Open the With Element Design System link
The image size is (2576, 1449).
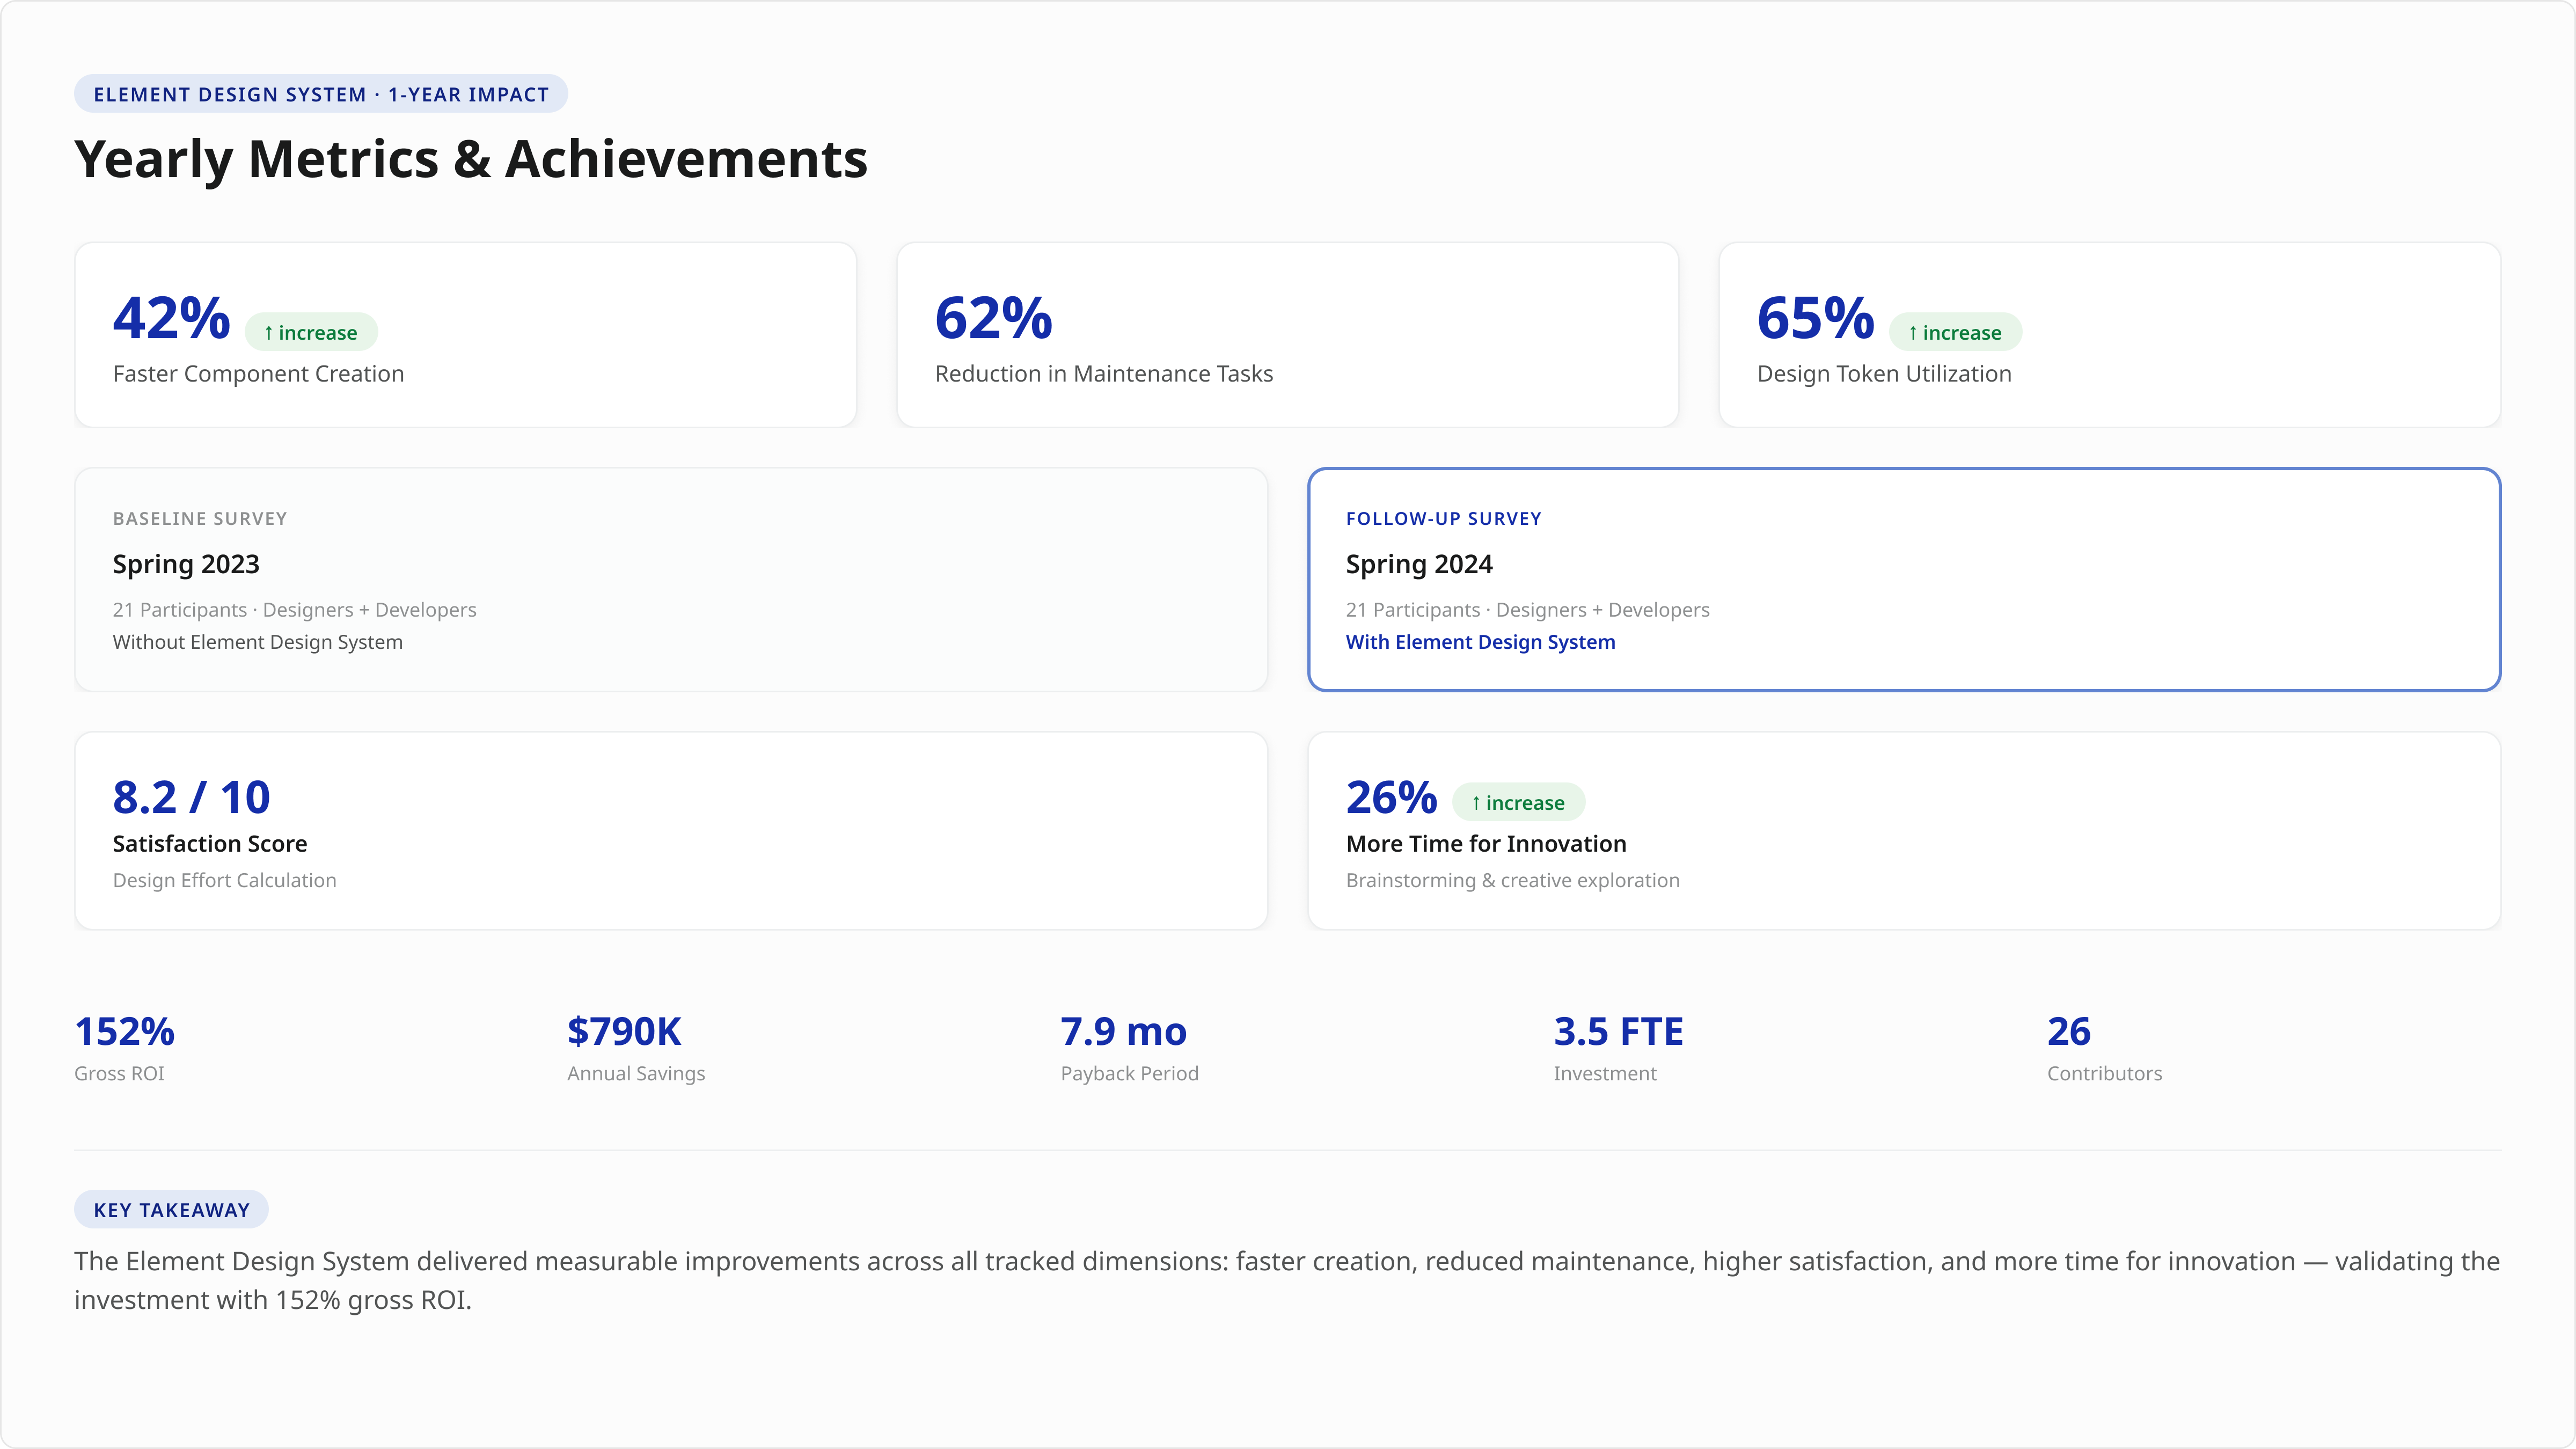[1481, 642]
